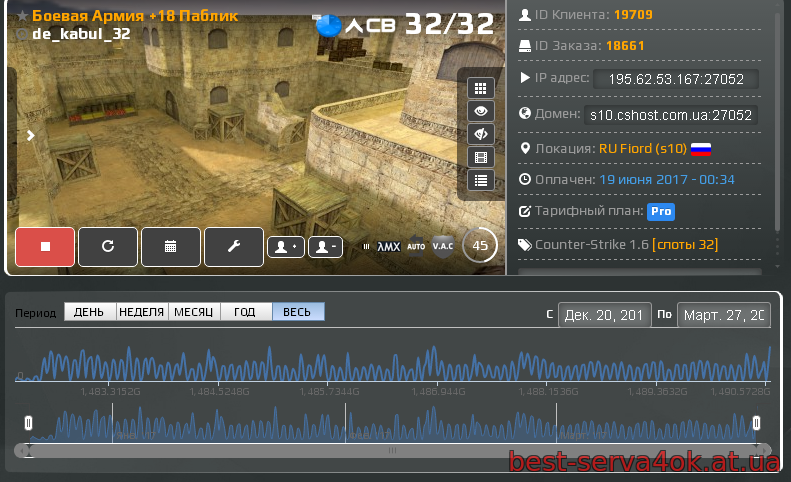The width and height of the screenshot is (791, 482).
Task: Click the 32/32 player count
Action: point(449,24)
